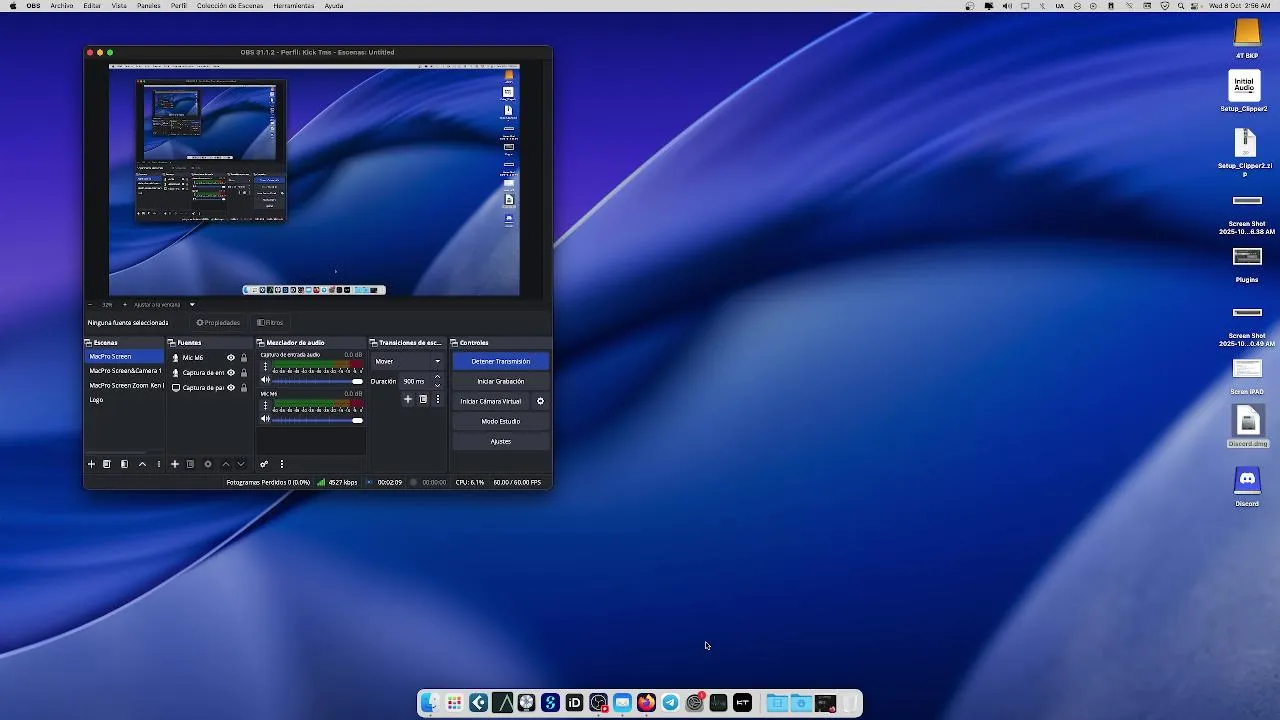Open Setup_Clipper2 file on desktop
The height and width of the screenshot is (720, 1280).
tap(1244, 86)
